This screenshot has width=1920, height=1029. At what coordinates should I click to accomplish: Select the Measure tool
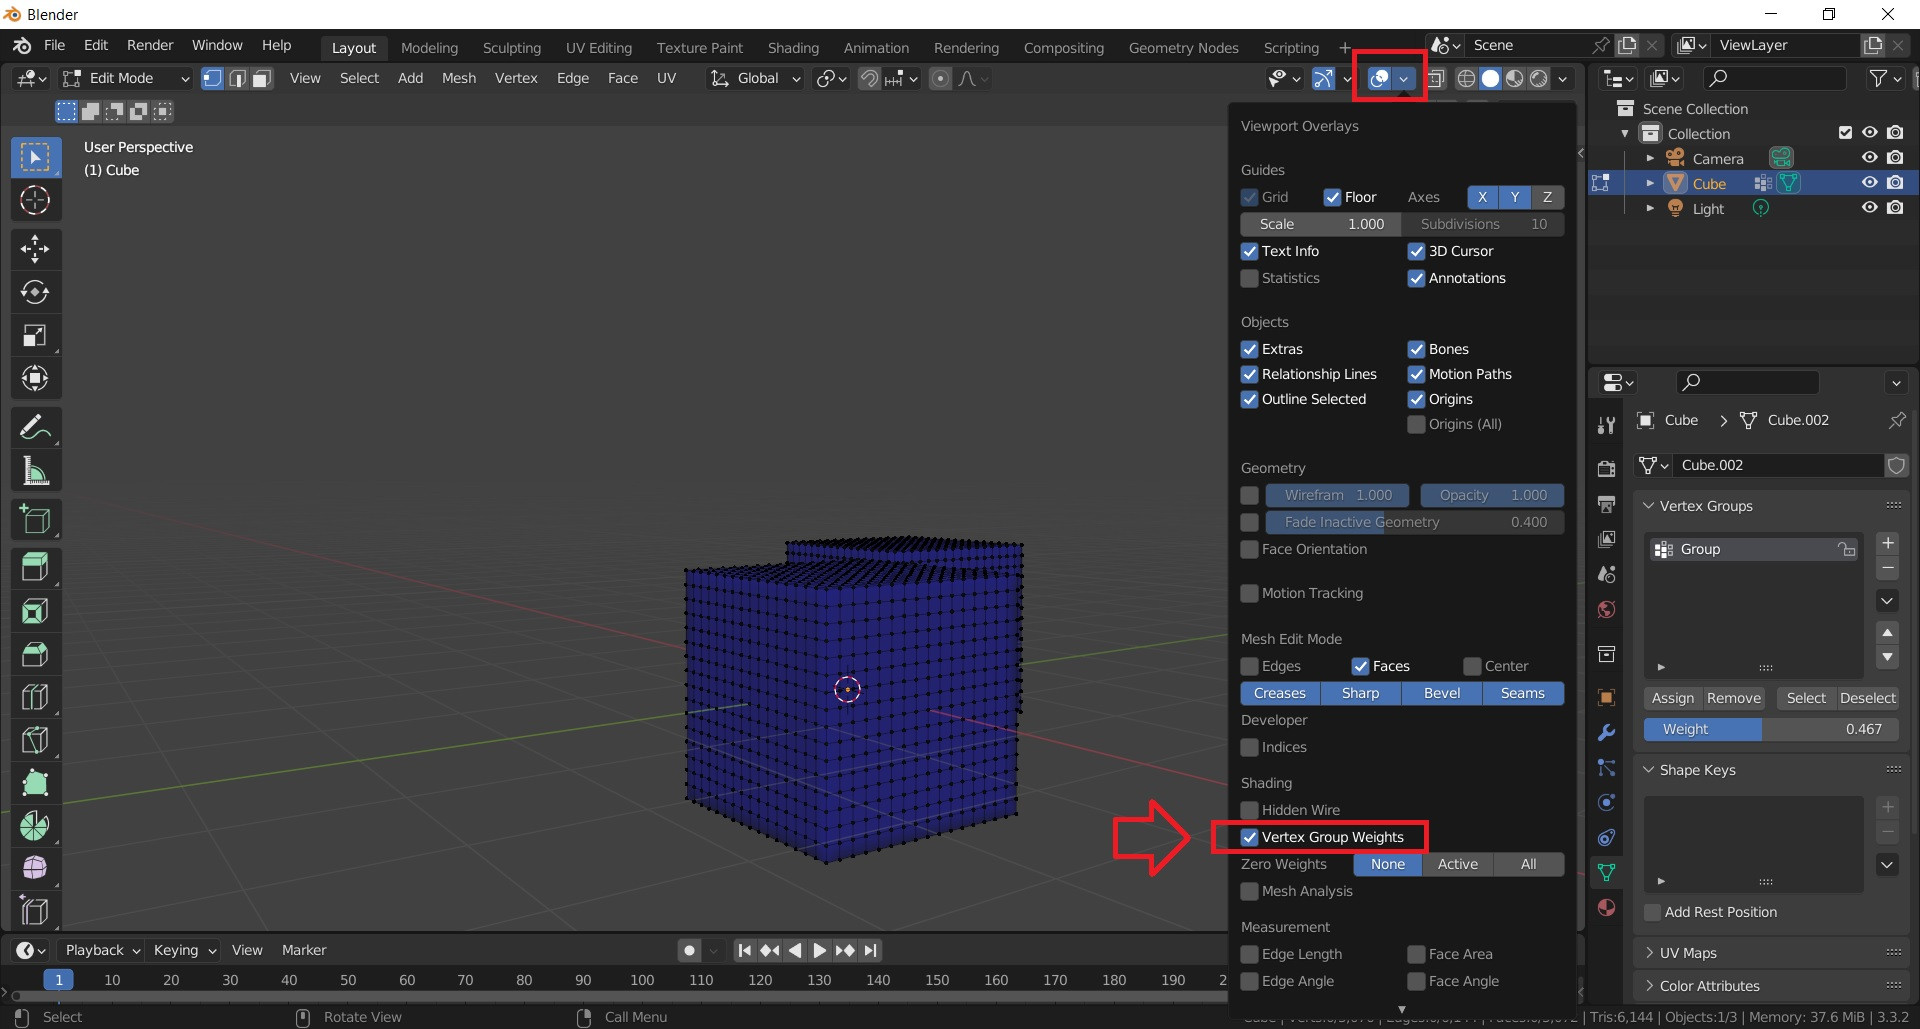(x=35, y=471)
